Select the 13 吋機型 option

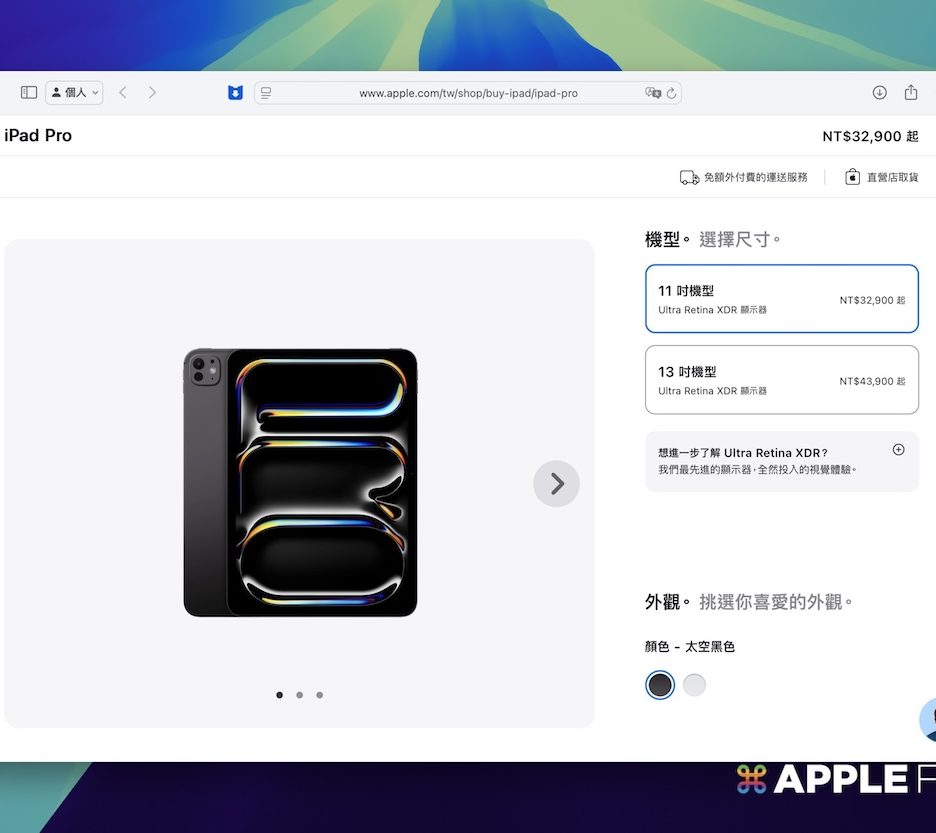tap(781, 380)
